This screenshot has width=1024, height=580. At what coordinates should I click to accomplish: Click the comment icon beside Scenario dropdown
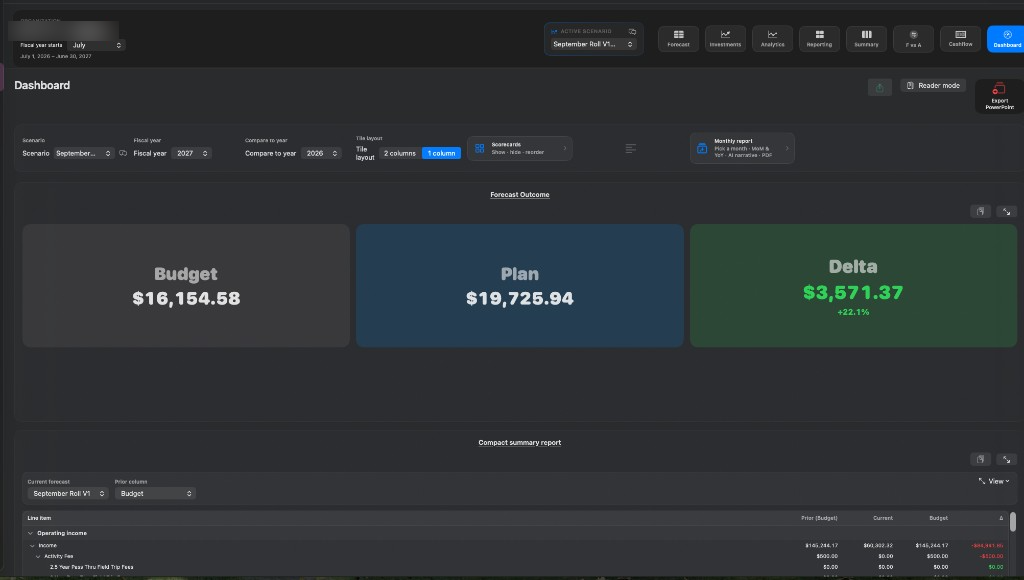click(x=123, y=153)
